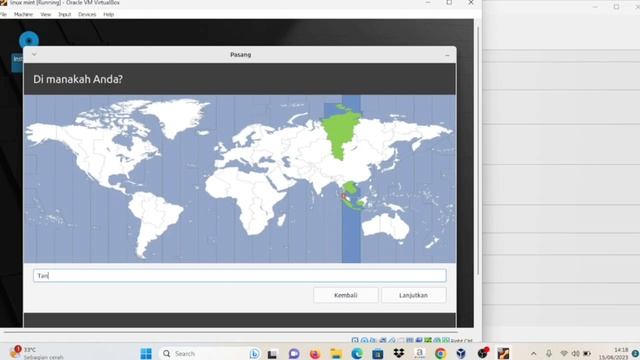This screenshot has height=360, width=640.
Task: Open the Help menu in VirtualBox
Action: pyautogui.click(x=109, y=14)
